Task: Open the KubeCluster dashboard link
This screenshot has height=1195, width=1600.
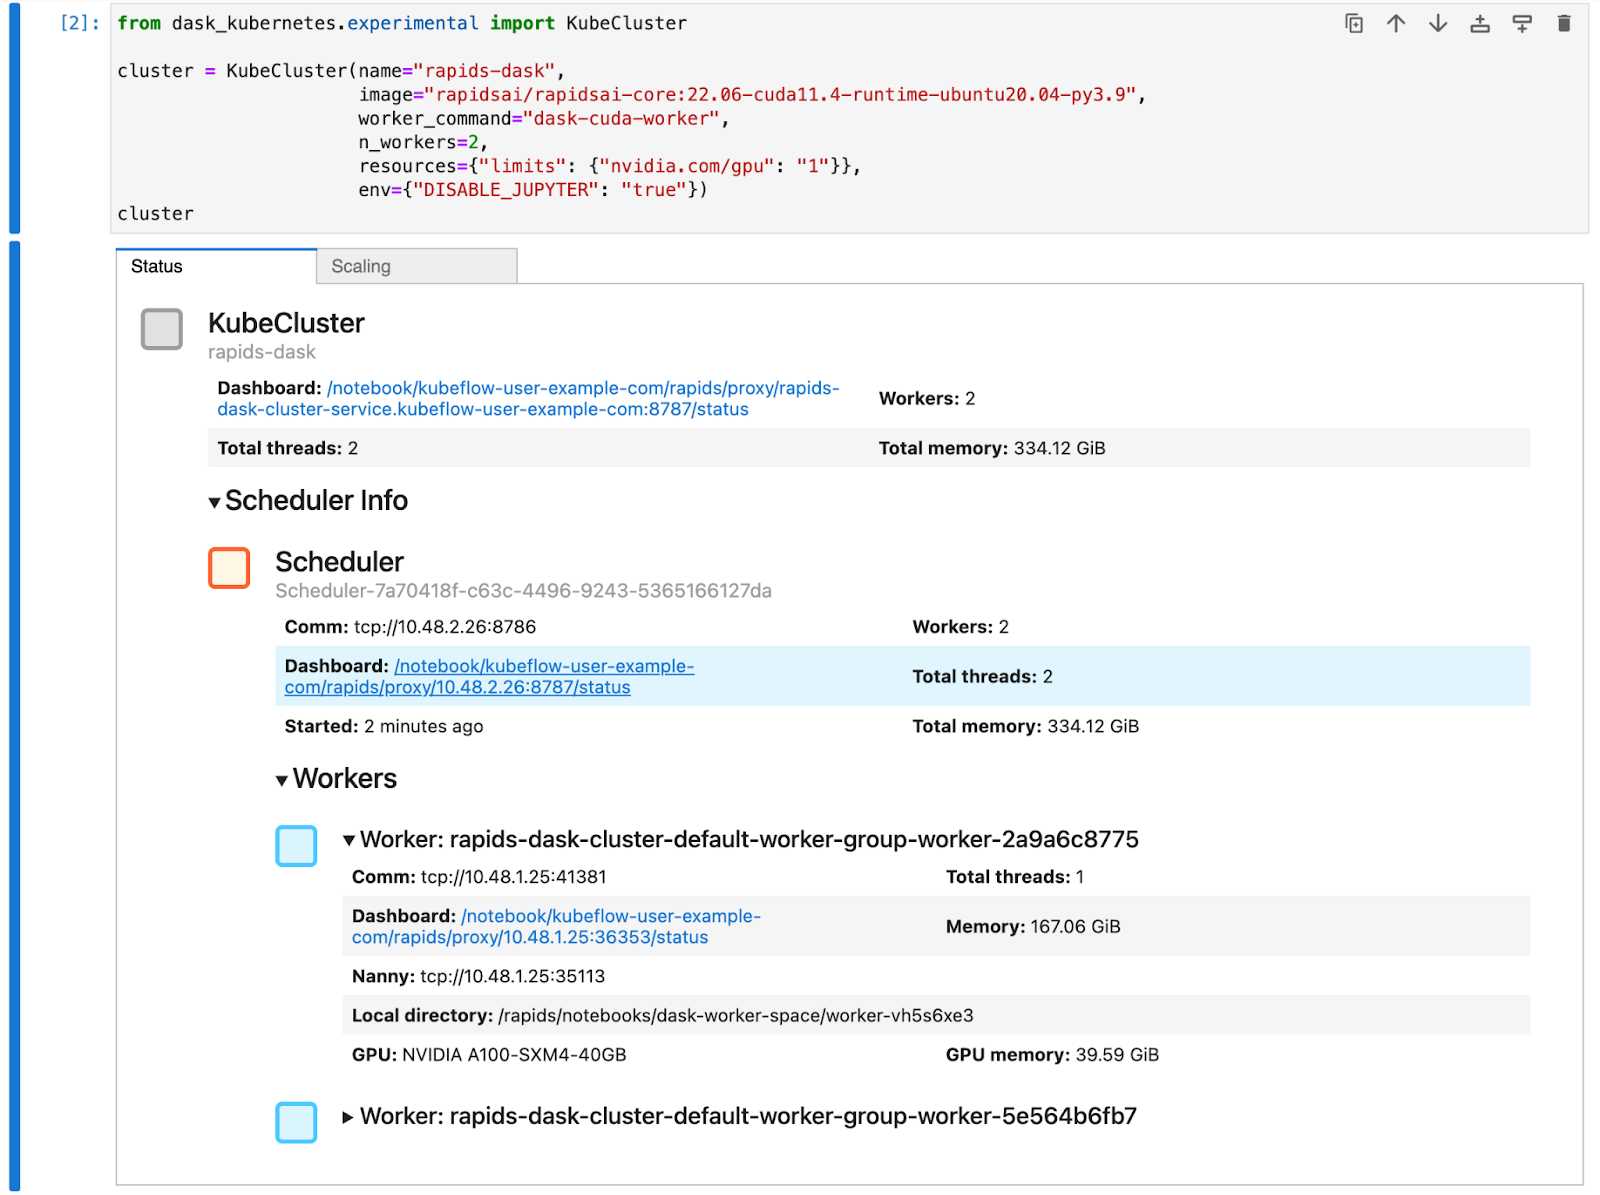Action: [528, 398]
